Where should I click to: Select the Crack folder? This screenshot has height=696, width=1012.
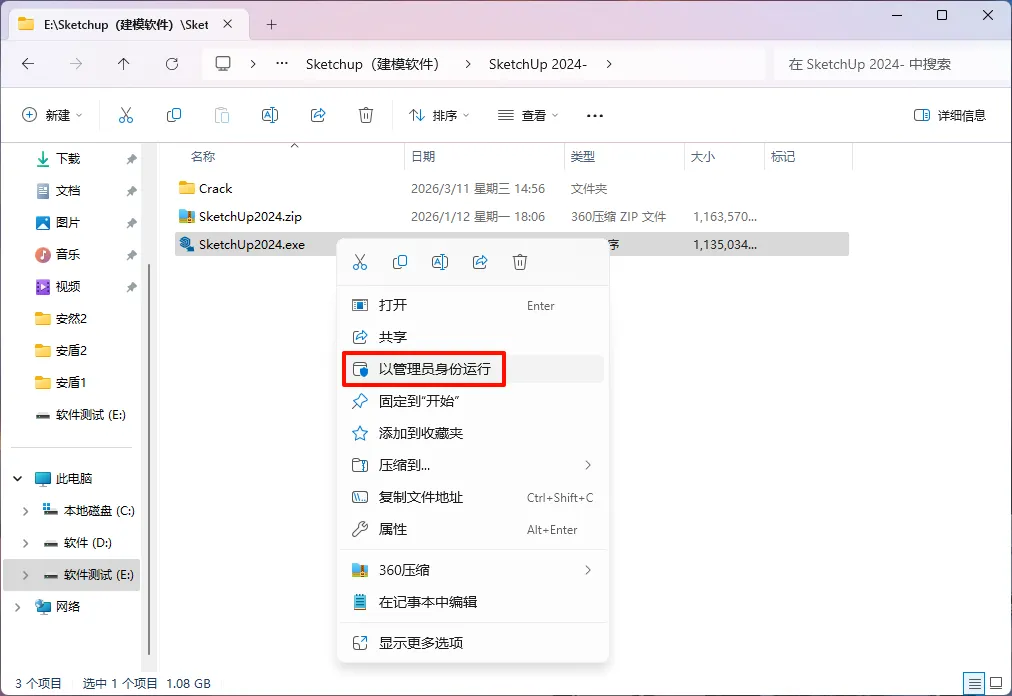coord(512,189)
